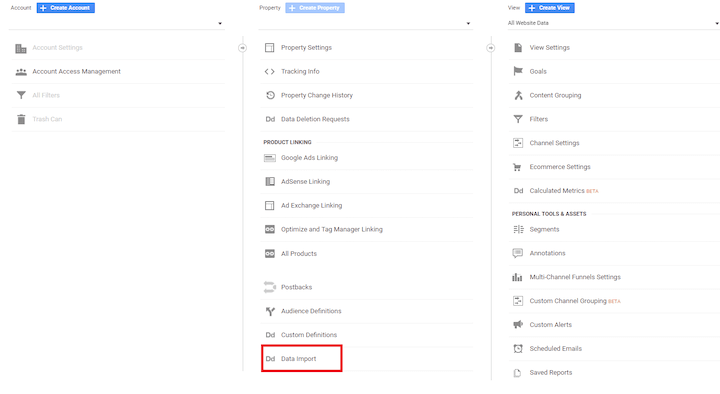
Task: Click the circular arrow between Property and View columns
Action: 491,48
